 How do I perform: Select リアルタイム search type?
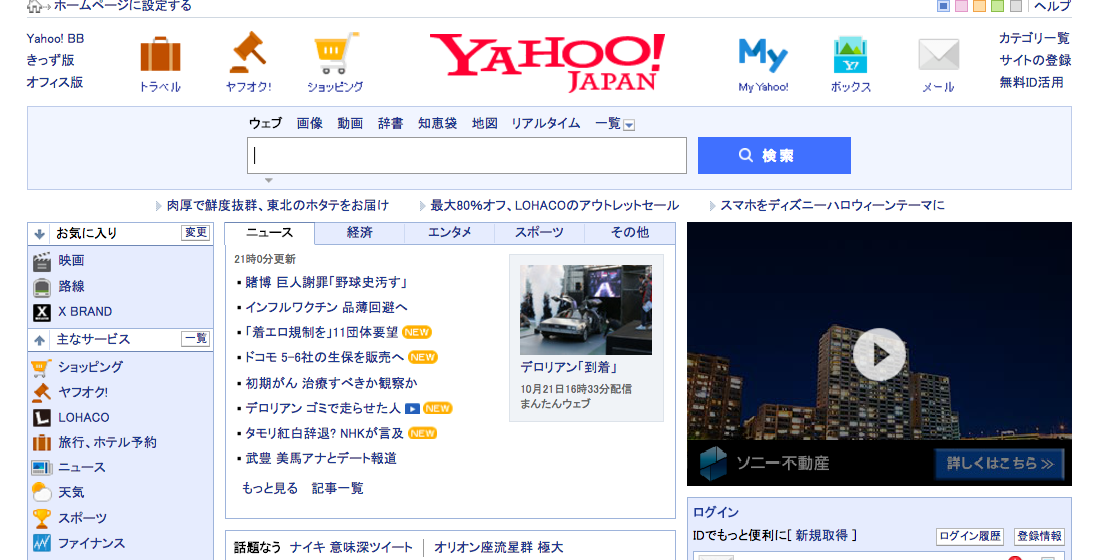[546, 123]
